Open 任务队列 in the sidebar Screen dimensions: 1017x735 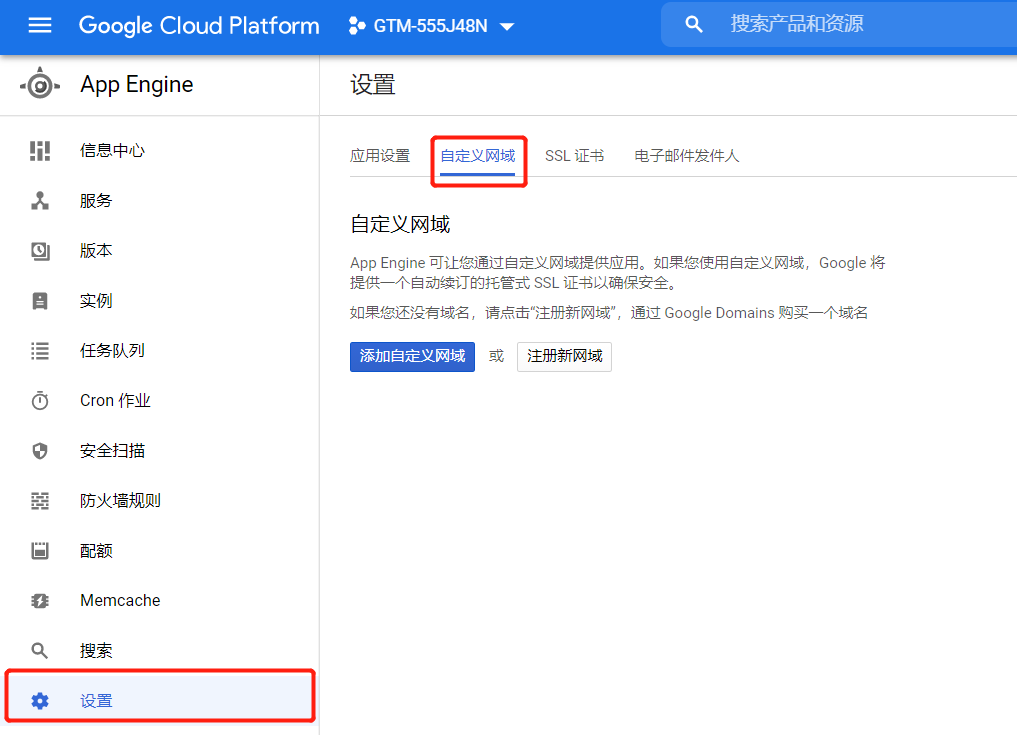(x=160, y=351)
